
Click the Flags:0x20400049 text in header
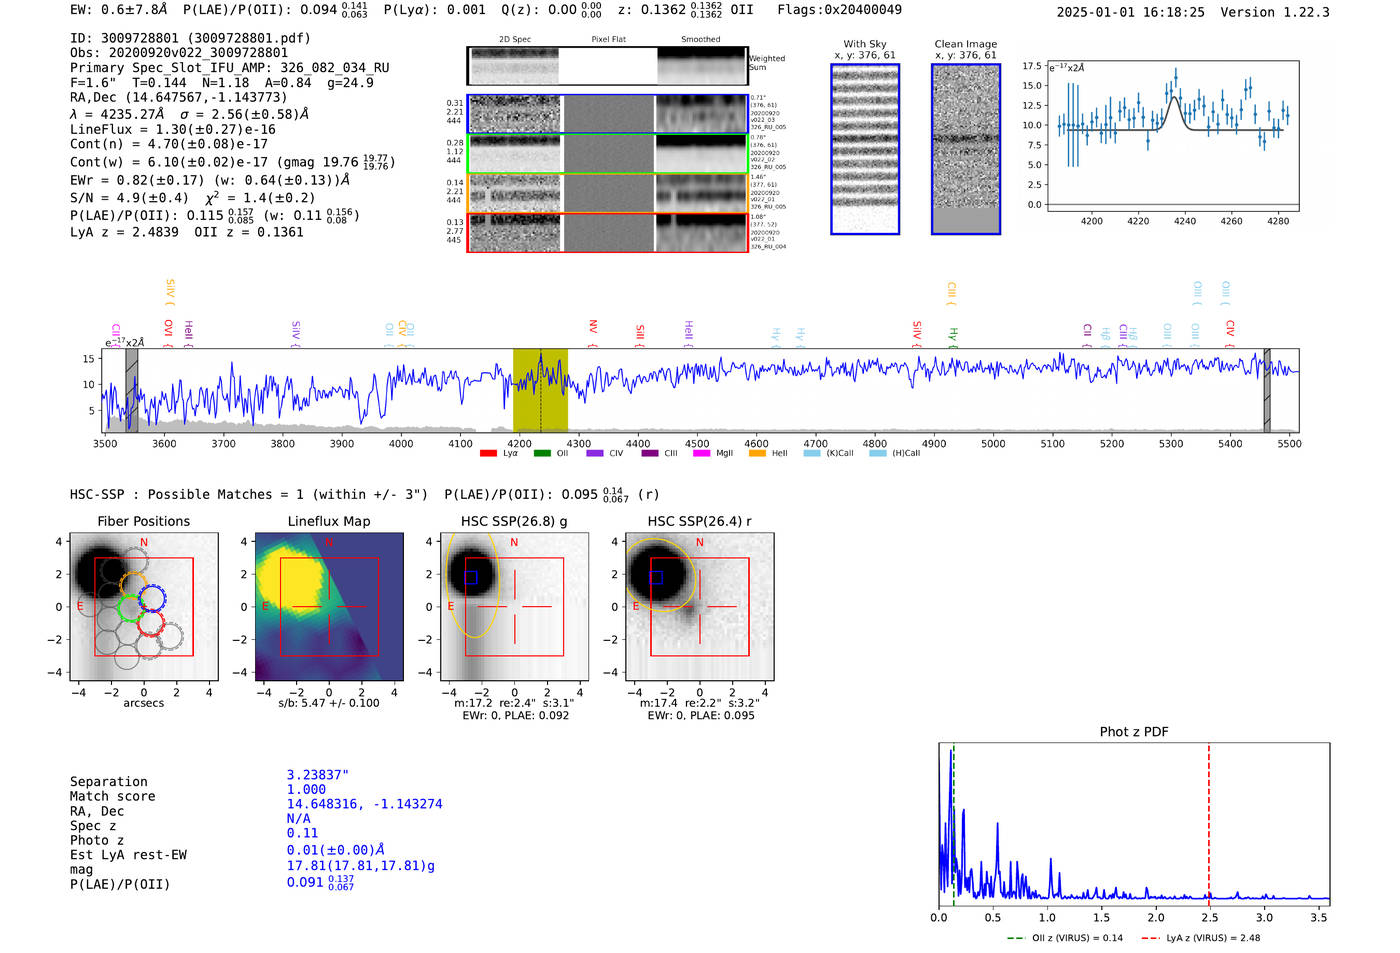(x=839, y=10)
